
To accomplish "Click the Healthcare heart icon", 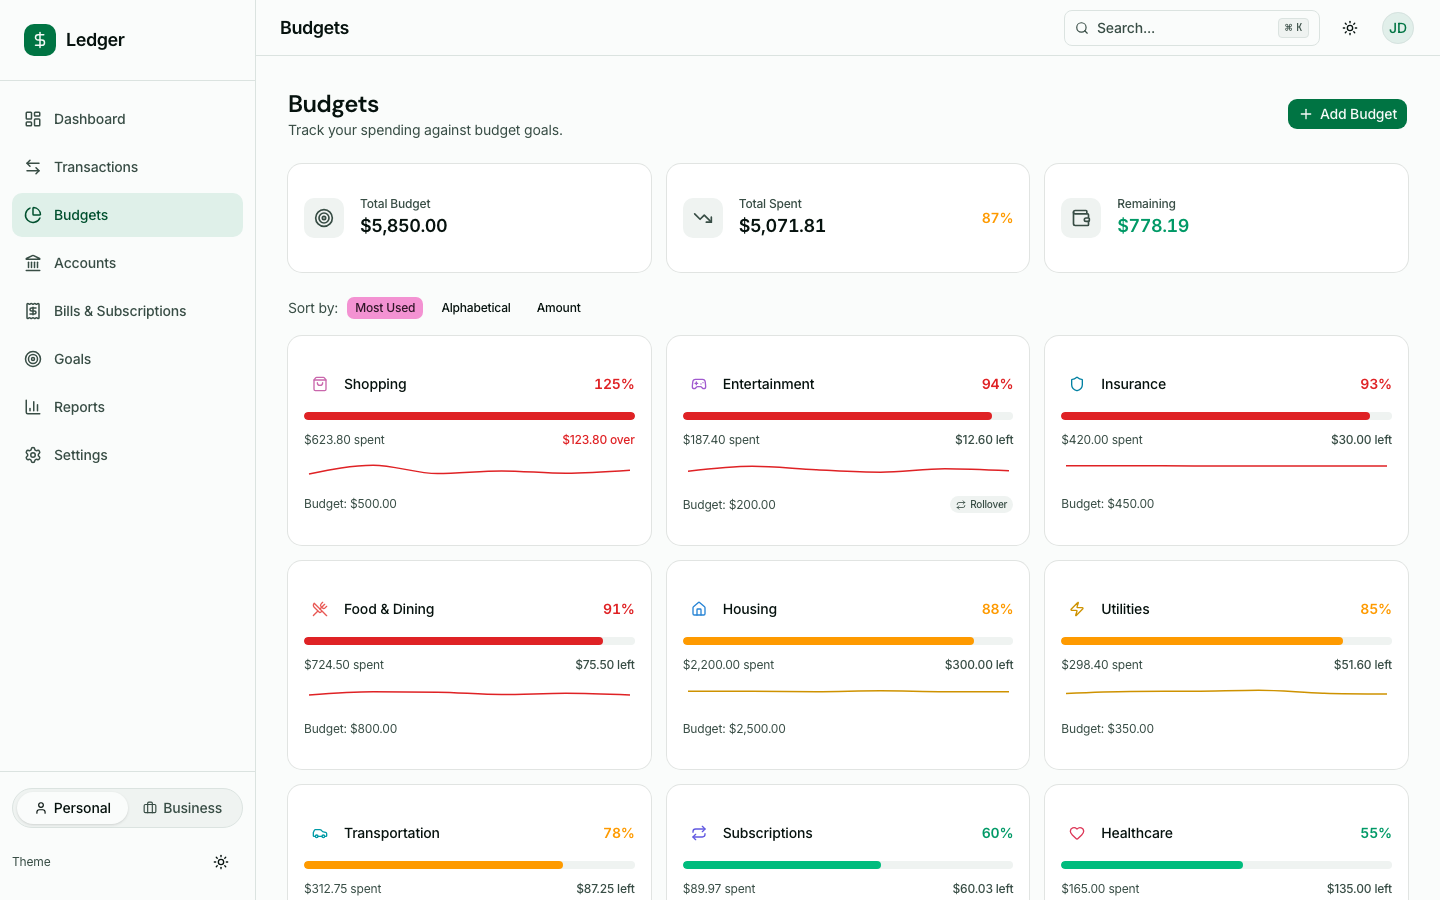I will [x=1077, y=833].
